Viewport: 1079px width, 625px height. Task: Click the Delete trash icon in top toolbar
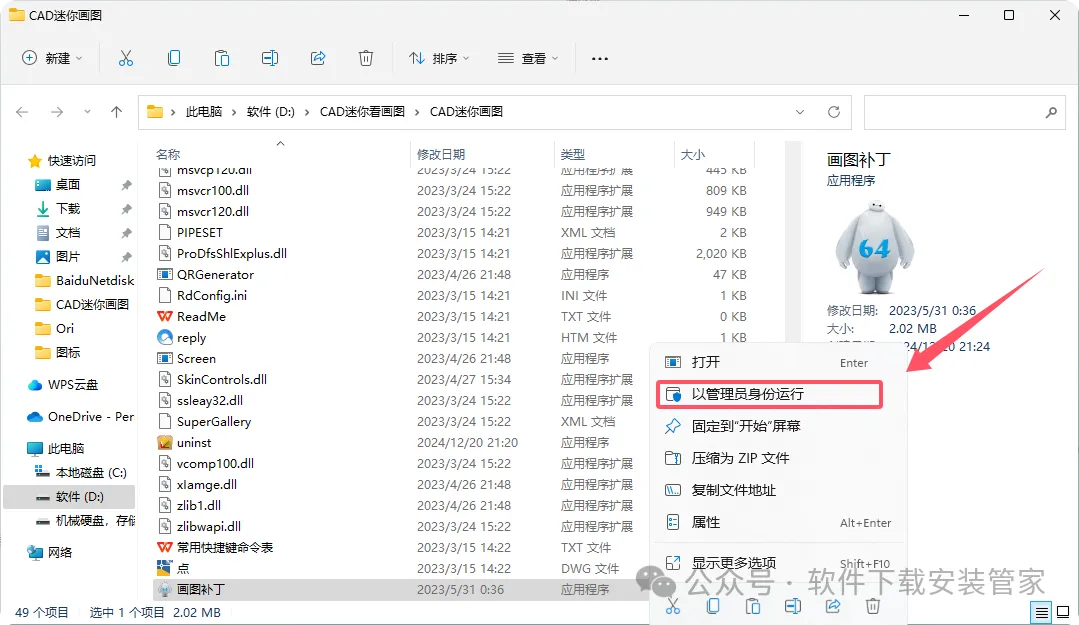[x=366, y=59]
